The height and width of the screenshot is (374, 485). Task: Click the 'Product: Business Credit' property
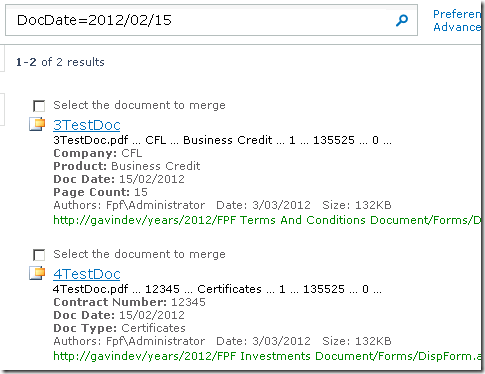(x=127, y=166)
